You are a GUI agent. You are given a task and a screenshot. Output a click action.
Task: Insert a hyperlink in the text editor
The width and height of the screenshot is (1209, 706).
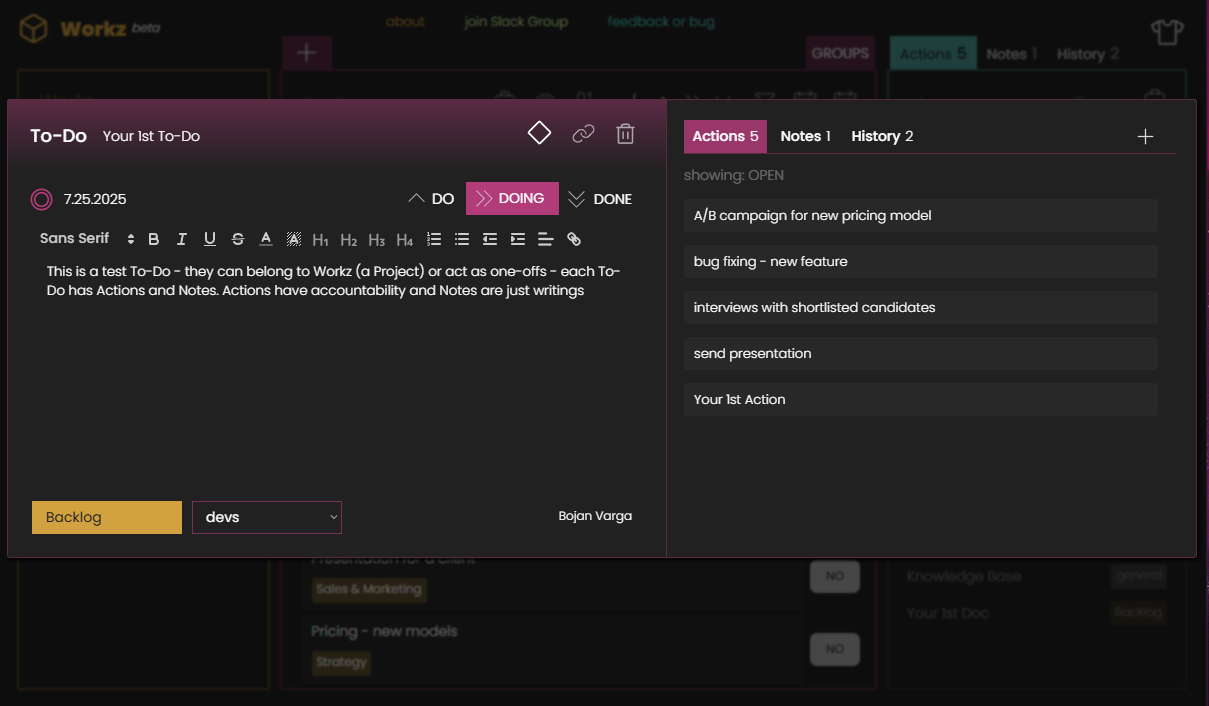[x=573, y=238]
